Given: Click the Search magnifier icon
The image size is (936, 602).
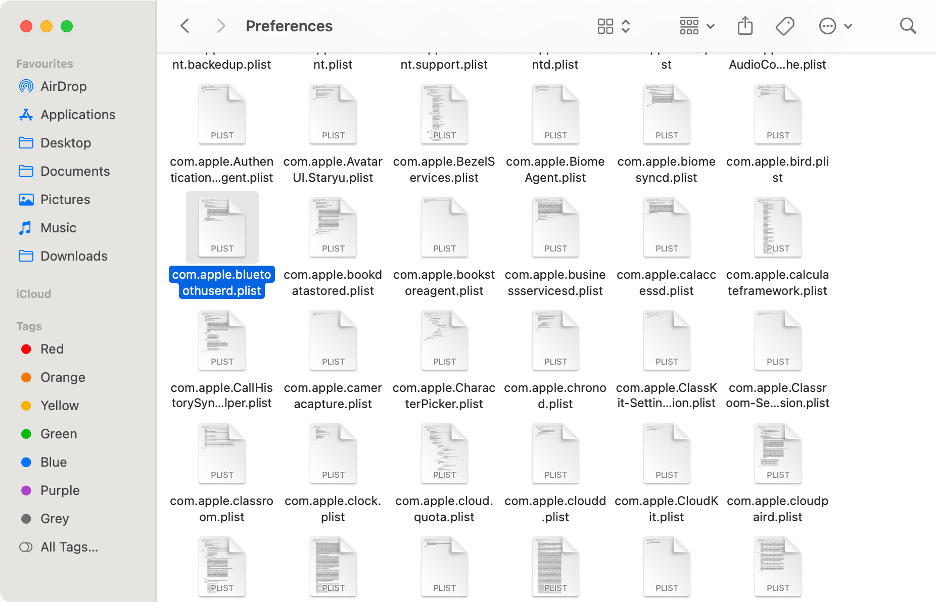Looking at the screenshot, I should click(907, 26).
